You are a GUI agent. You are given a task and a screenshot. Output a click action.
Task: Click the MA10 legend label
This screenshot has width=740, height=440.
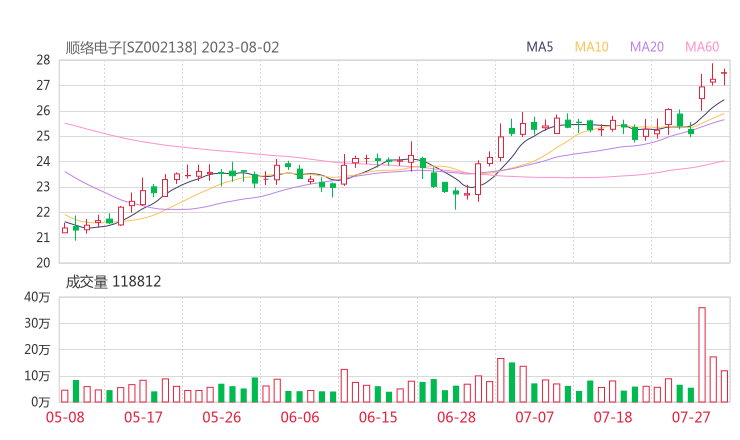[591, 47]
